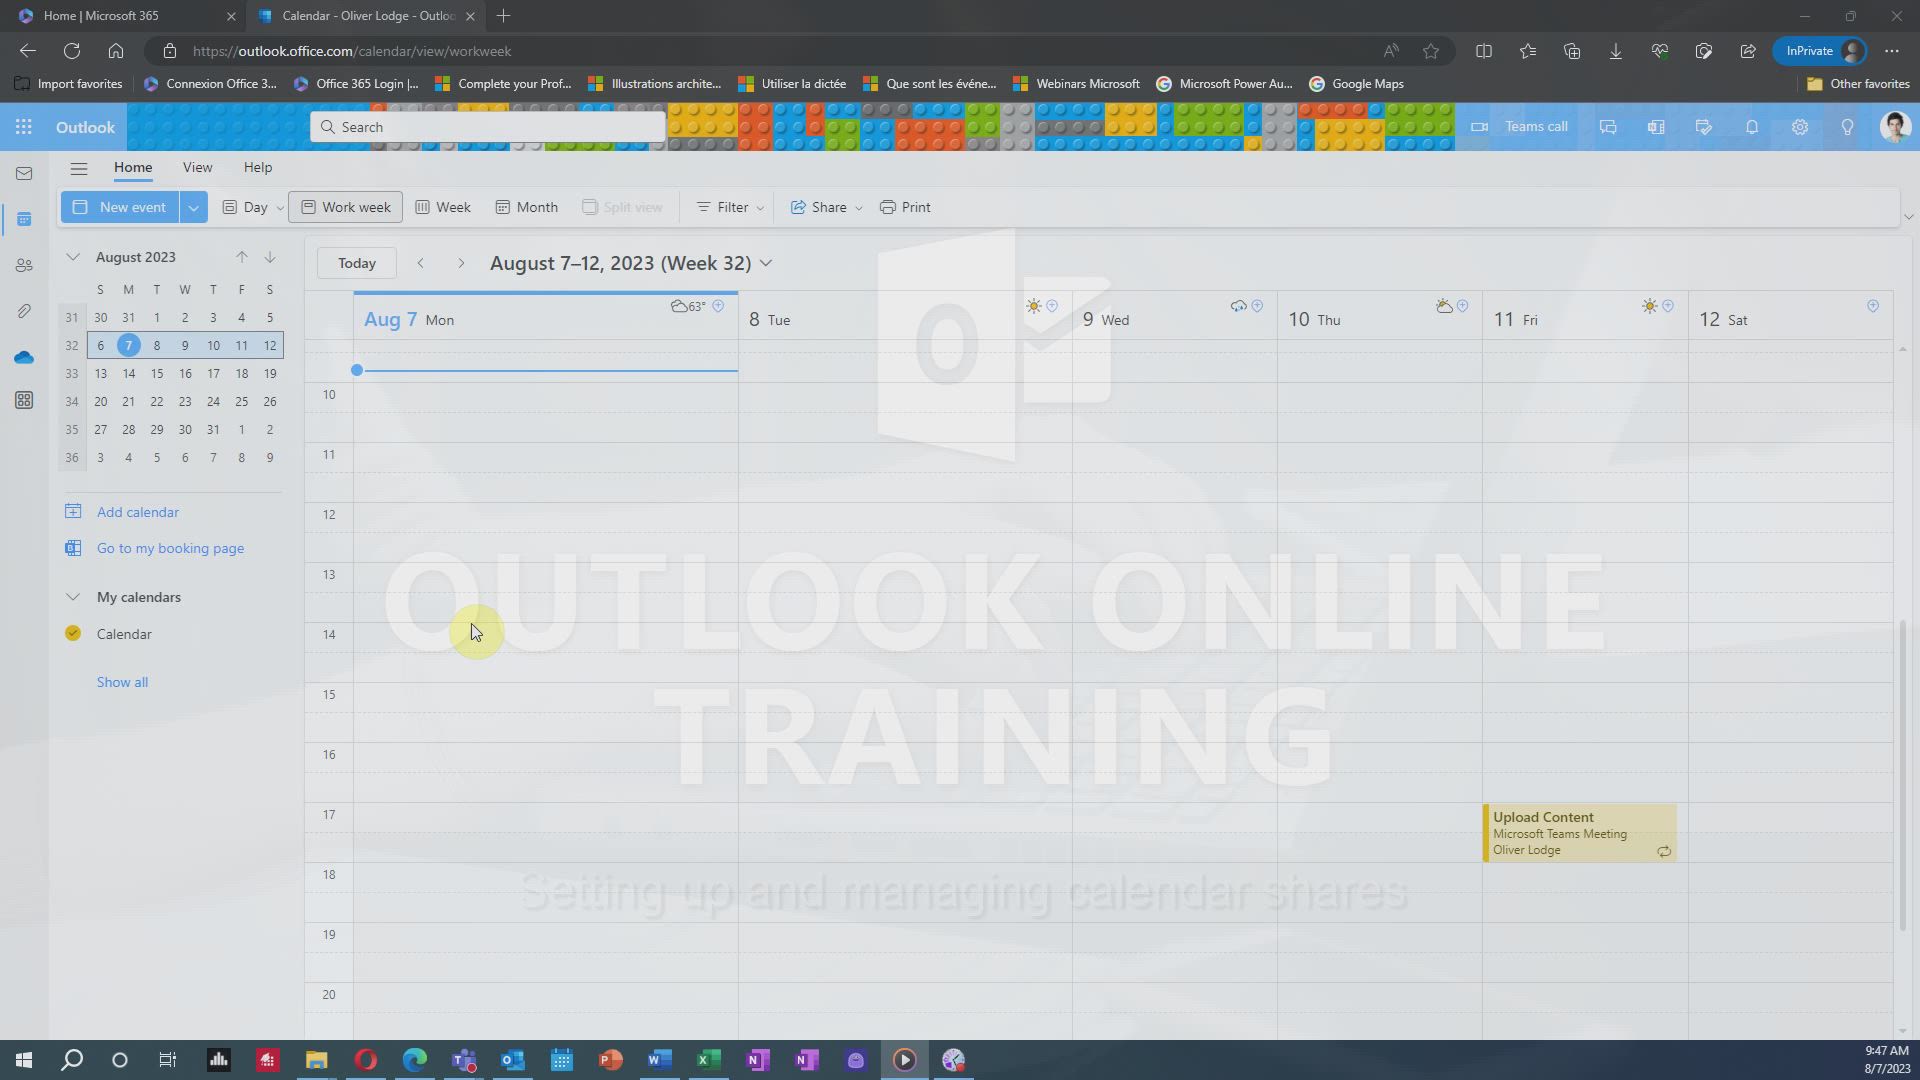The width and height of the screenshot is (1920, 1080).
Task: Add page to browser favorites star
Action: click(1431, 51)
